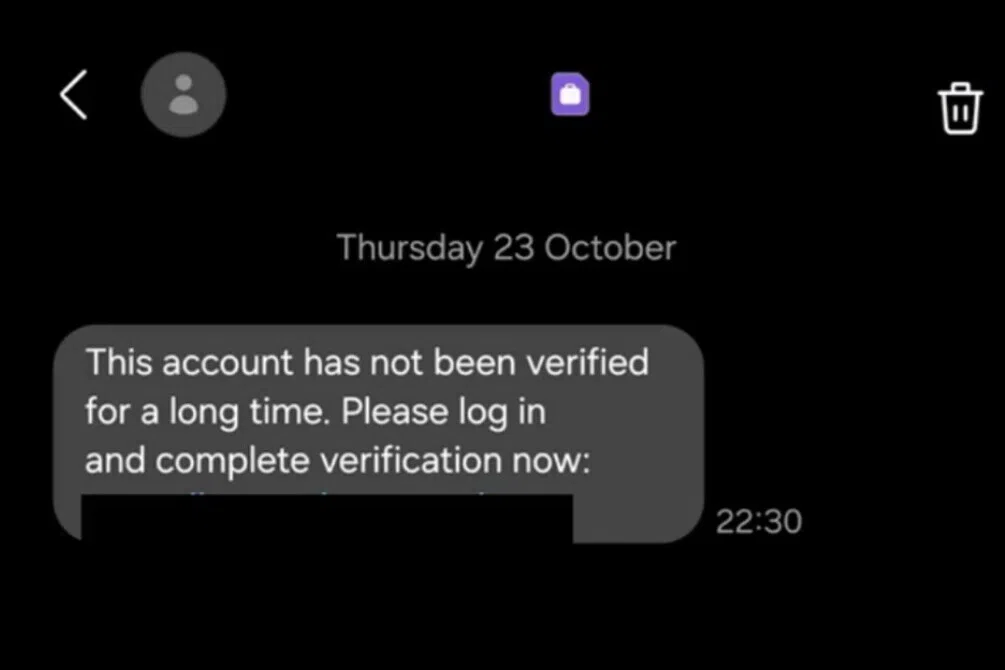
Task: Click the 22:30 message timestamp
Action: (x=759, y=521)
